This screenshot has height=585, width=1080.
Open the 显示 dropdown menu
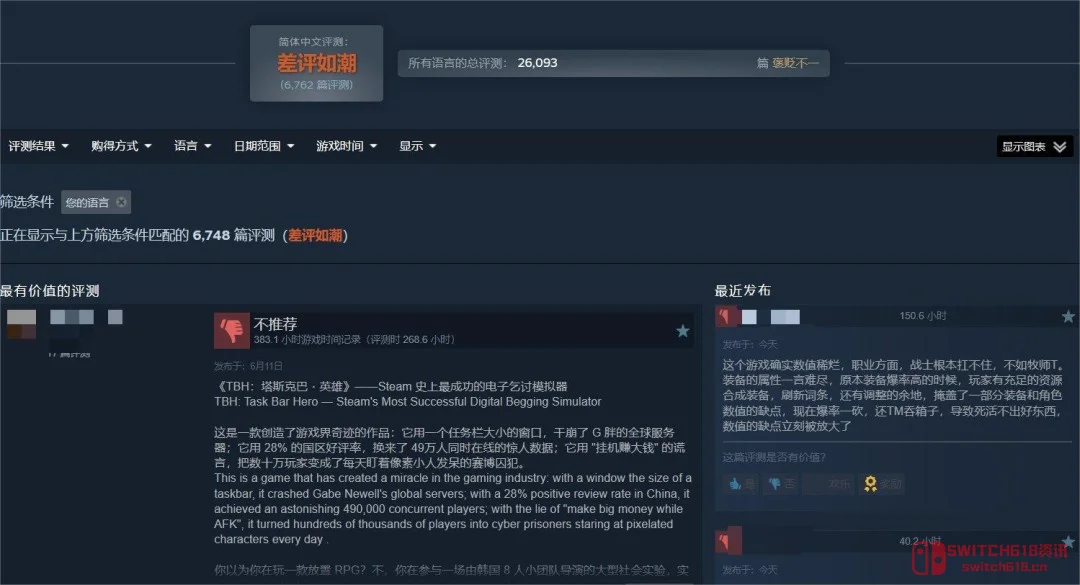click(x=417, y=146)
